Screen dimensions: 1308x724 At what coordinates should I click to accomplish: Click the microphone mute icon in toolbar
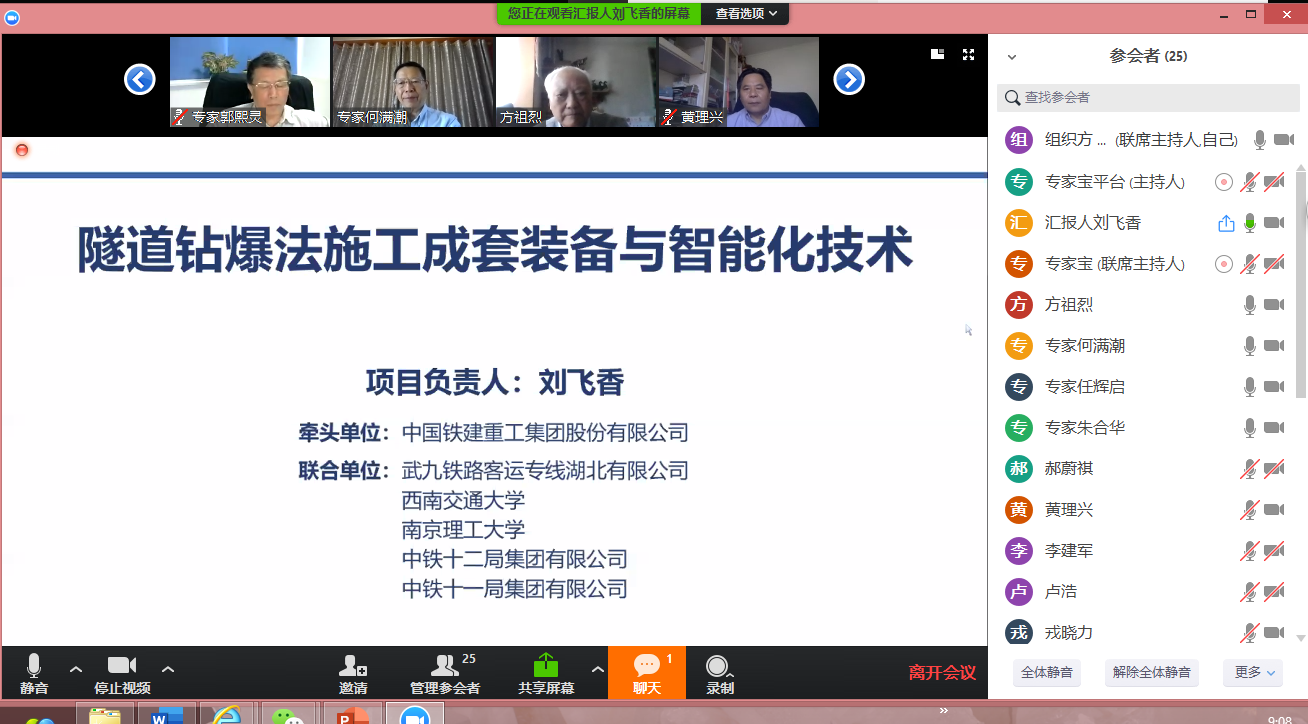point(34,666)
